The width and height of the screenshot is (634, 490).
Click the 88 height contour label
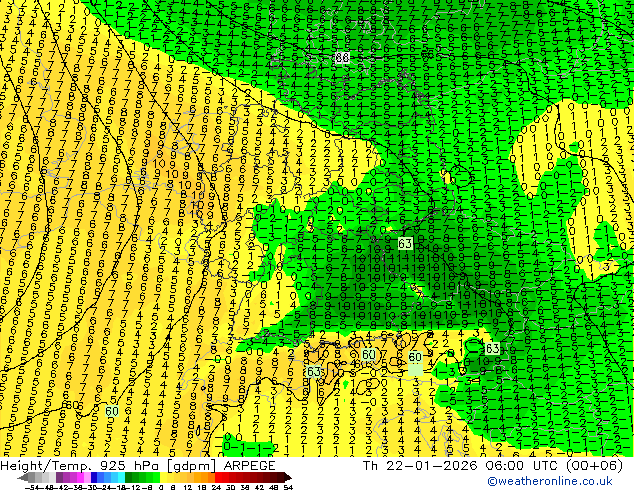click(342, 57)
